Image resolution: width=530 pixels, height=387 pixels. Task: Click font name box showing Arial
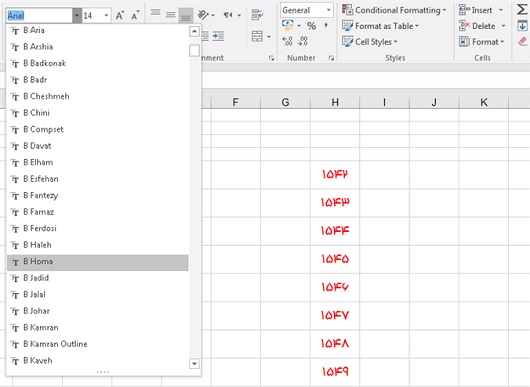[x=39, y=16]
